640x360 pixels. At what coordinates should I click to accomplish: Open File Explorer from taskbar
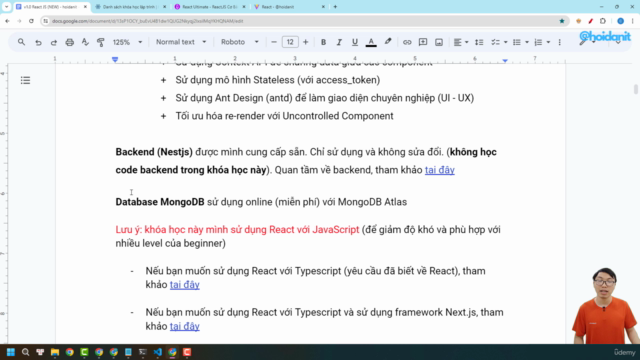pyautogui.click(x=55, y=352)
